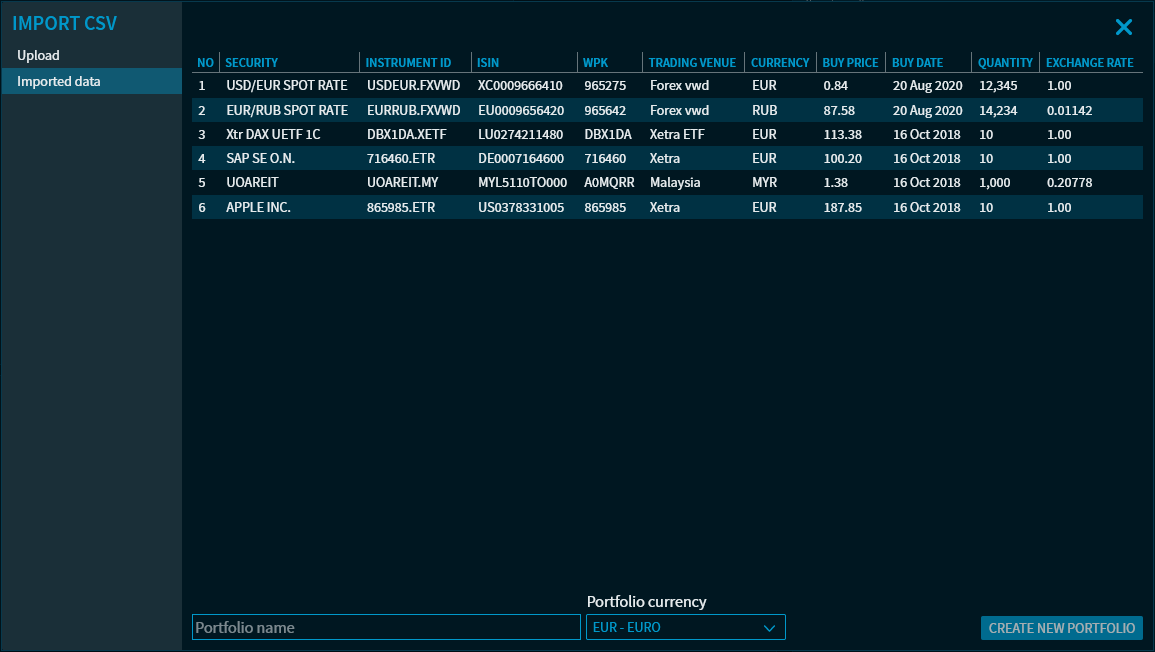Click the APPLE INC. row
Image resolution: width=1155 pixels, height=652 pixels.
pyautogui.click(x=258, y=207)
